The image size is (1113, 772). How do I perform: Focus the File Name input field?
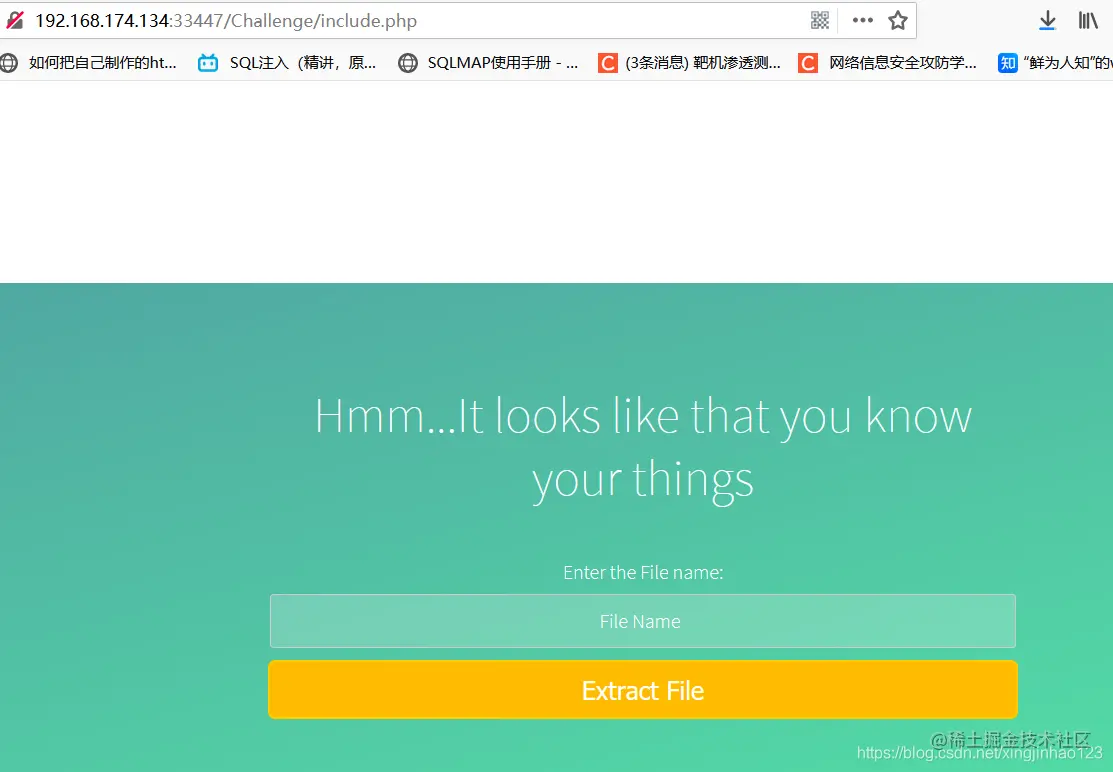pyautogui.click(x=642, y=621)
